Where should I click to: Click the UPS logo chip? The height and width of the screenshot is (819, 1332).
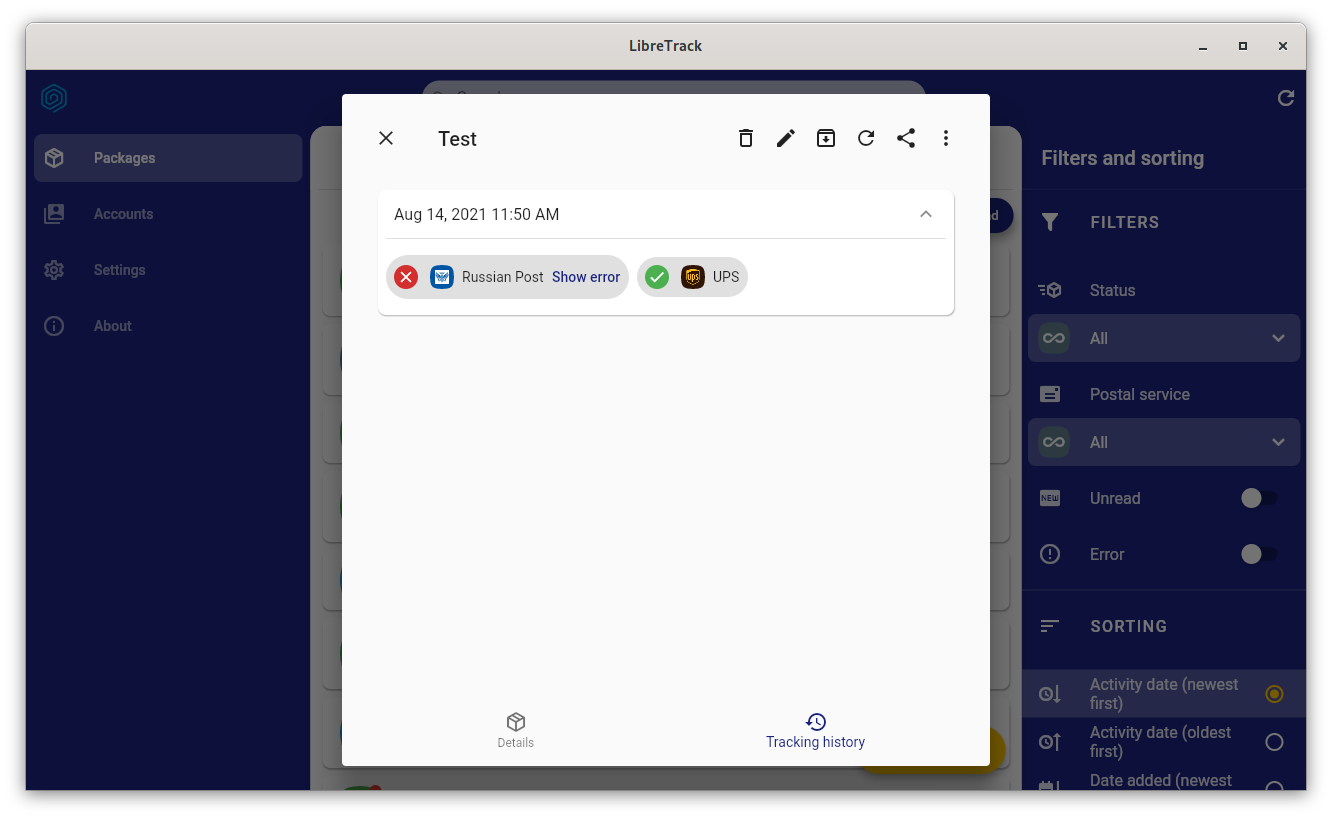(x=692, y=277)
